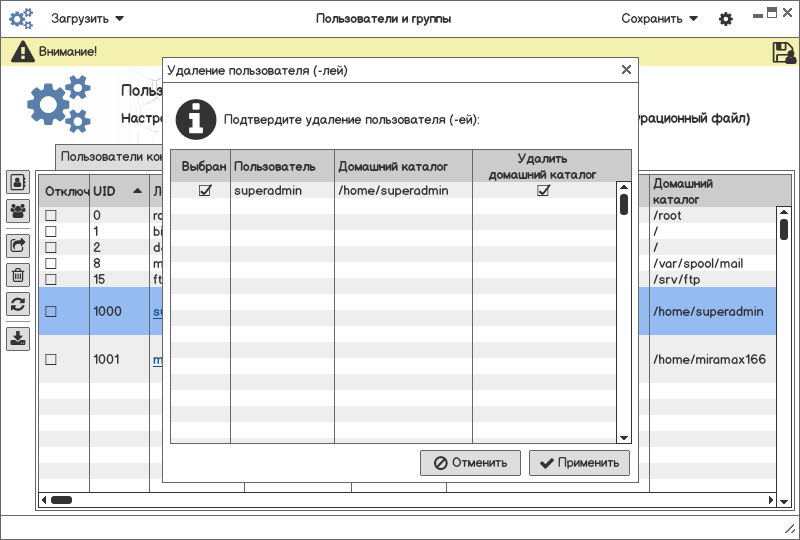Check the disabled checkbox for UID 1001
The height and width of the screenshot is (540, 800).
pos(51,360)
